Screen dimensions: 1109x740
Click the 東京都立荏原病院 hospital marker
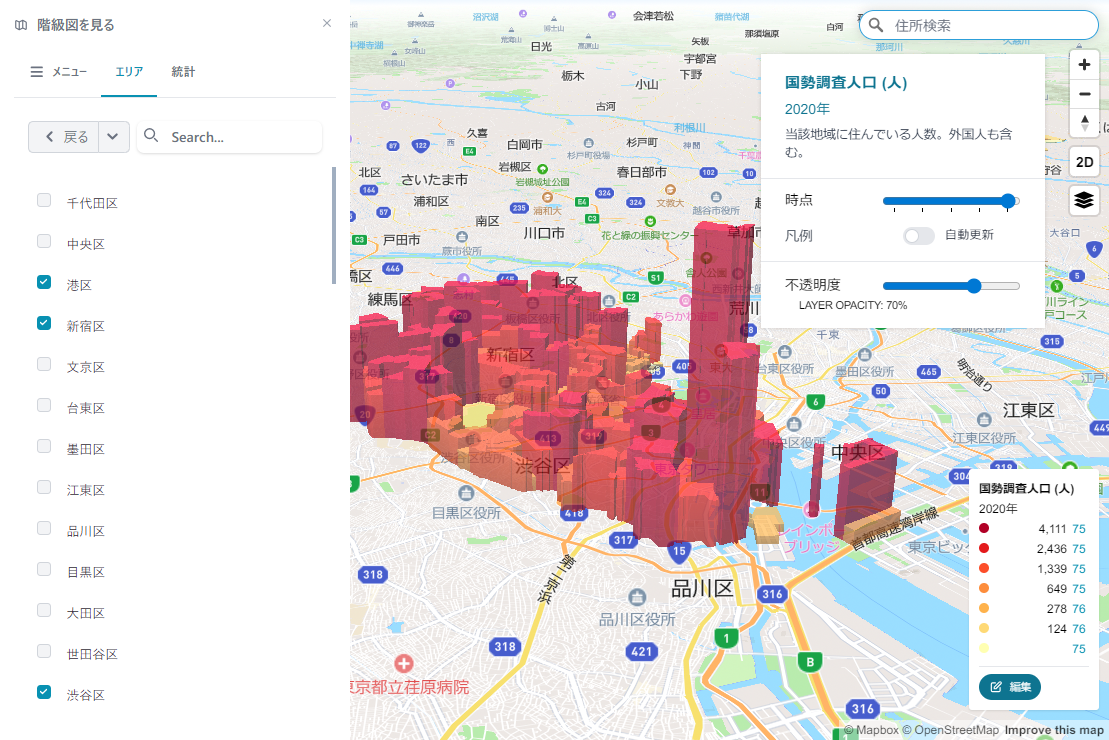404,664
